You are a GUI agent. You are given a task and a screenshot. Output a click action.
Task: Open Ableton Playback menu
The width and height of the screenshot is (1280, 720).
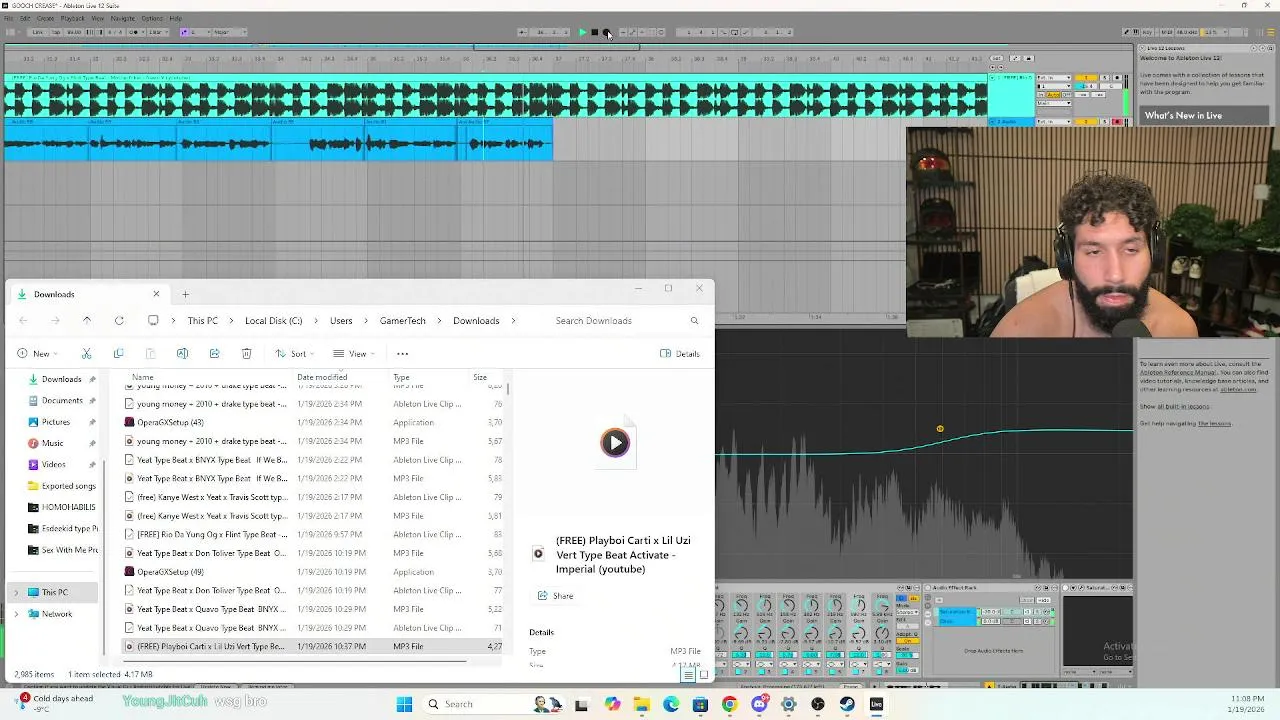72,18
